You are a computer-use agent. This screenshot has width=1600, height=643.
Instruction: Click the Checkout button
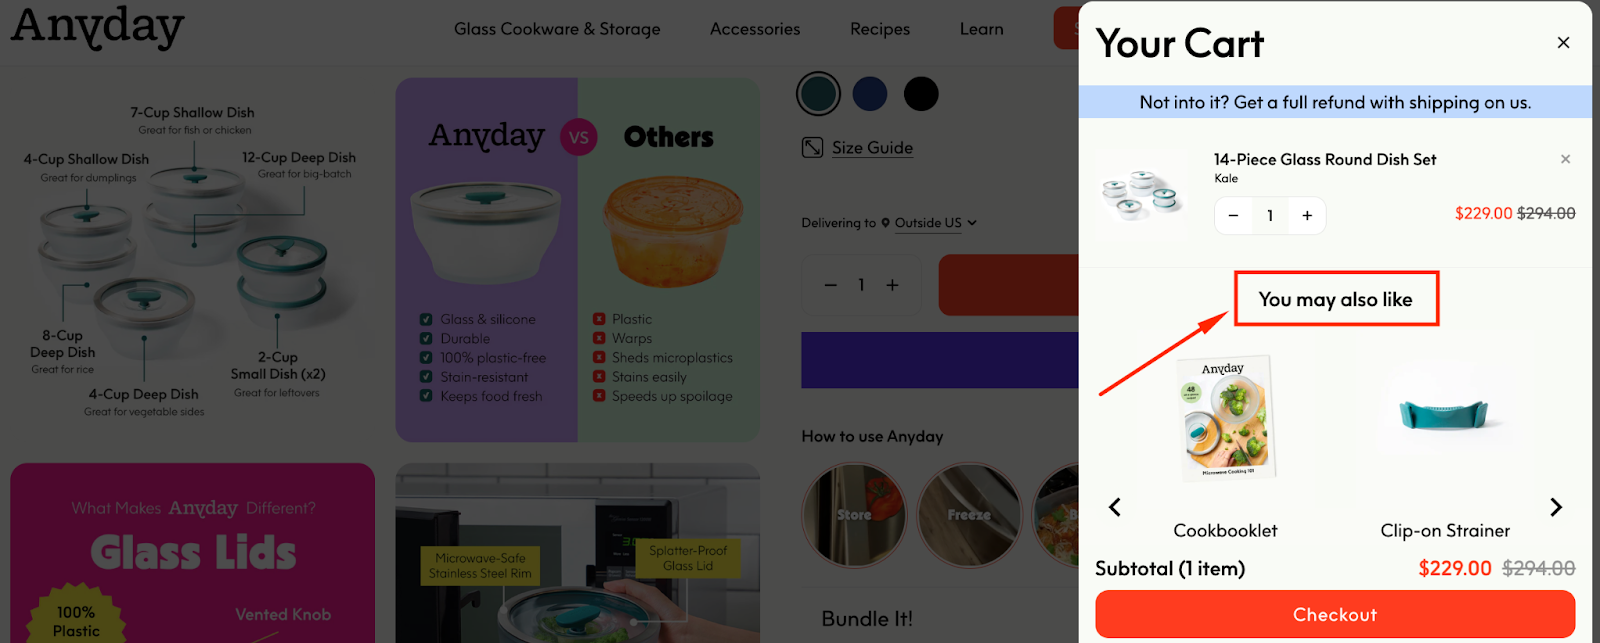pos(1335,614)
